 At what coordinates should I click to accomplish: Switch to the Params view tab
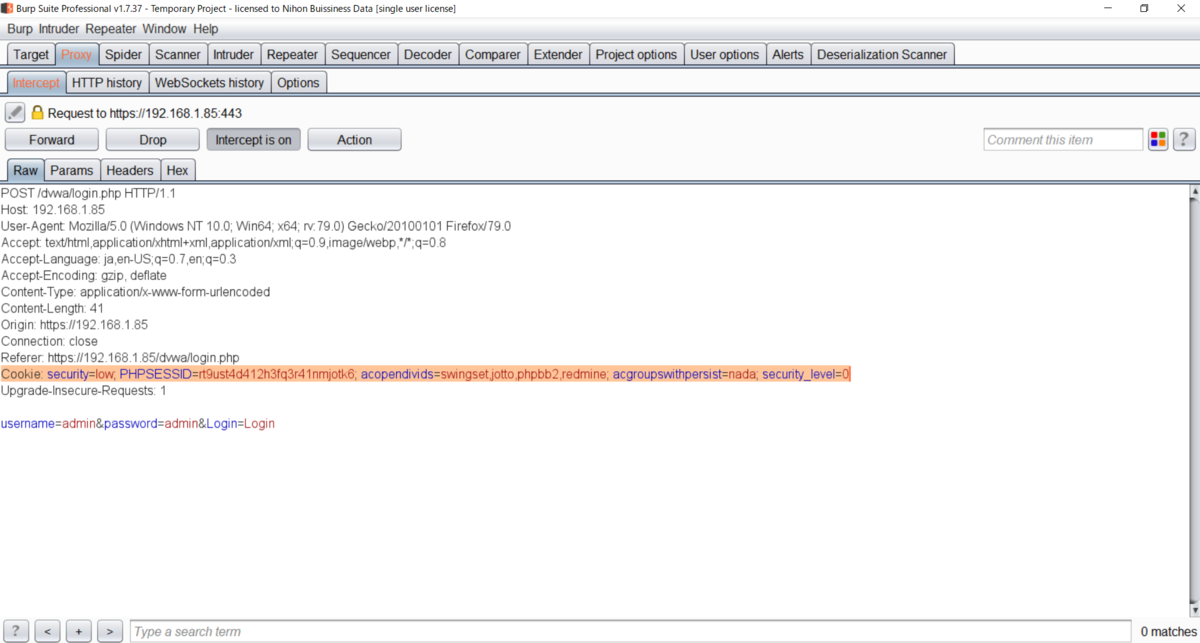[72, 171]
